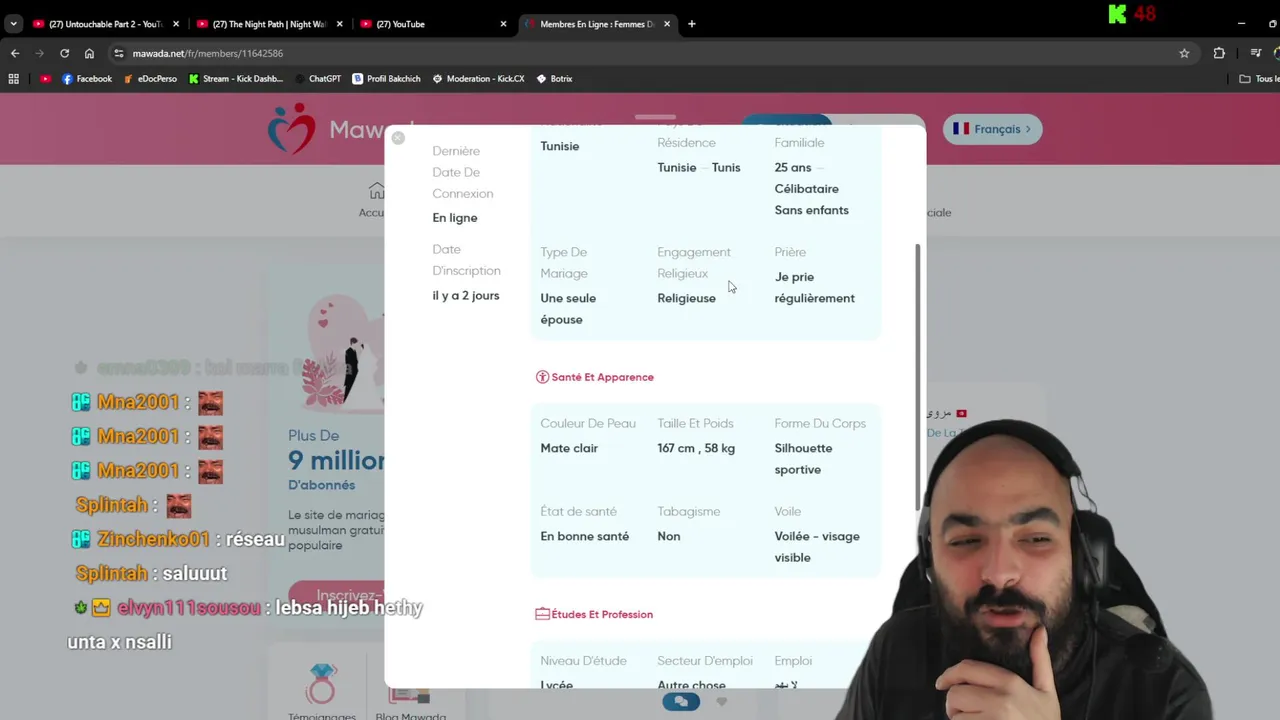Click the 'En ligne' status text
The width and height of the screenshot is (1280, 720).
[455, 218]
